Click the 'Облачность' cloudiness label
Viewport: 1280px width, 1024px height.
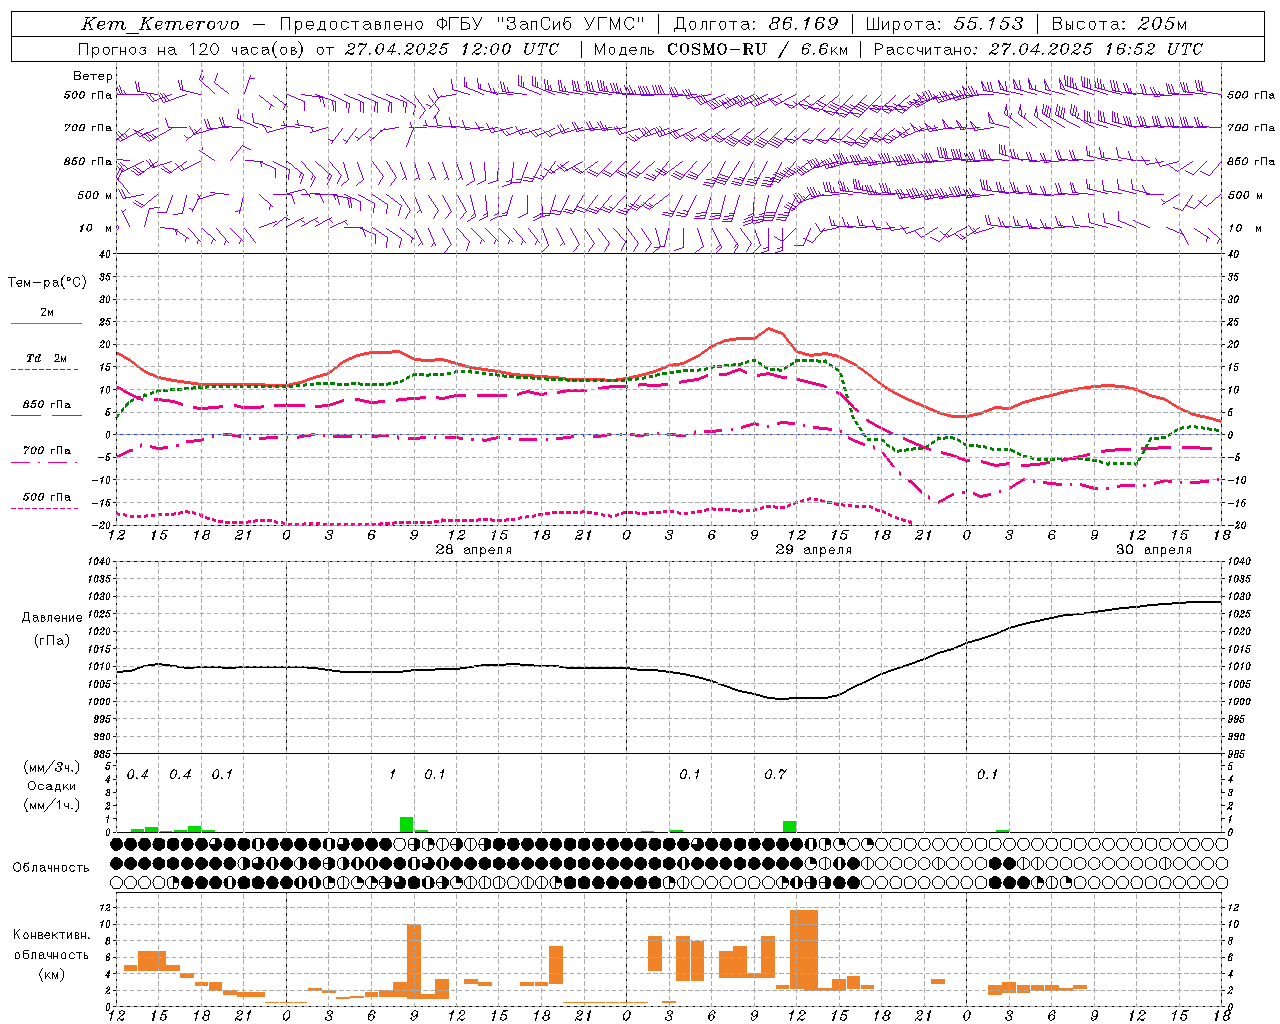click(x=51, y=868)
